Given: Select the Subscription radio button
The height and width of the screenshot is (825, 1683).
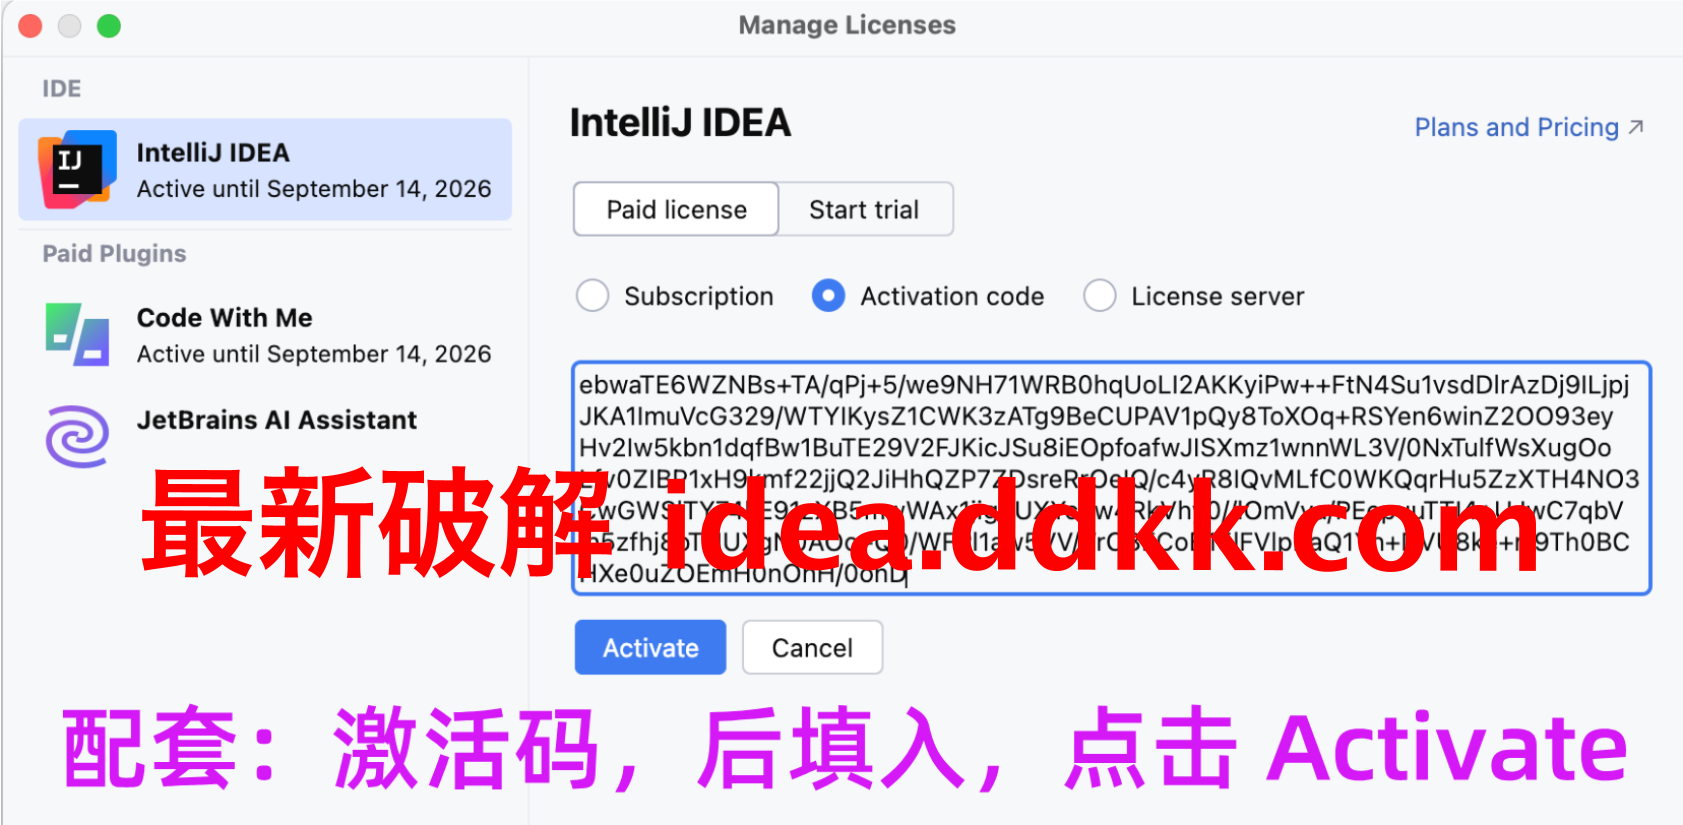Looking at the screenshot, I should coord(592,296).
